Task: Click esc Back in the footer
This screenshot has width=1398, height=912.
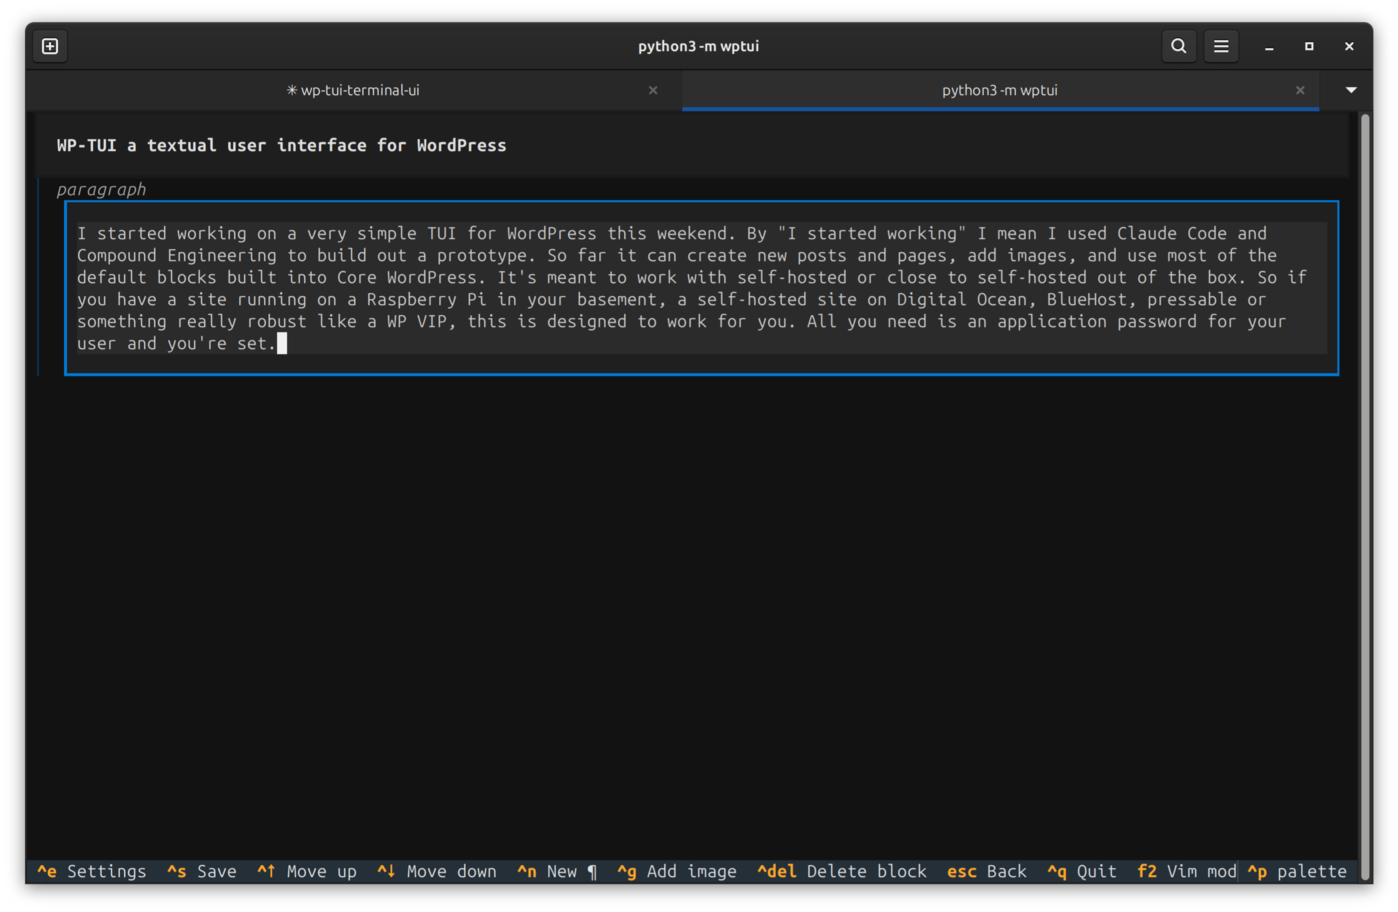Action: (x=987, y=872)
